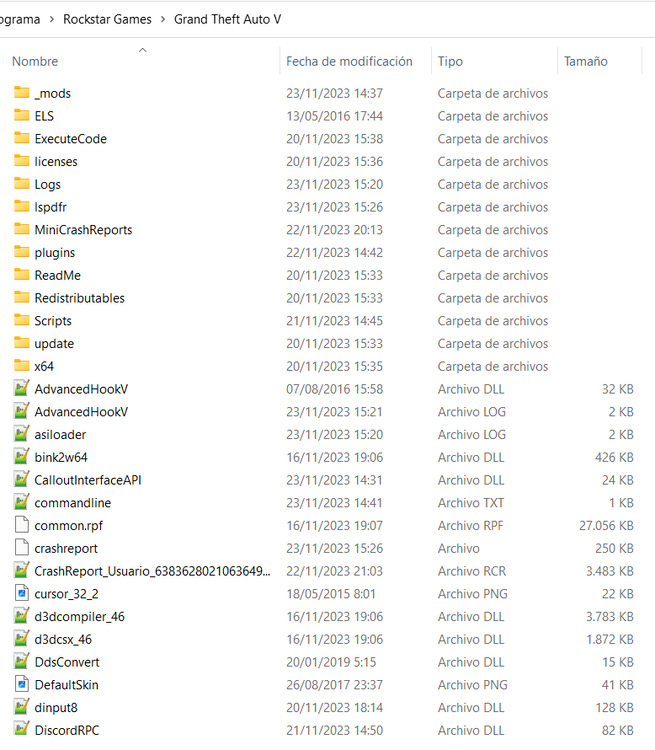Image resolution: width=655 pixels, height=750 pixels.
Task: Select AdvancedHookV LOG file dated 23/11/2023
Action: coord(81,412)
